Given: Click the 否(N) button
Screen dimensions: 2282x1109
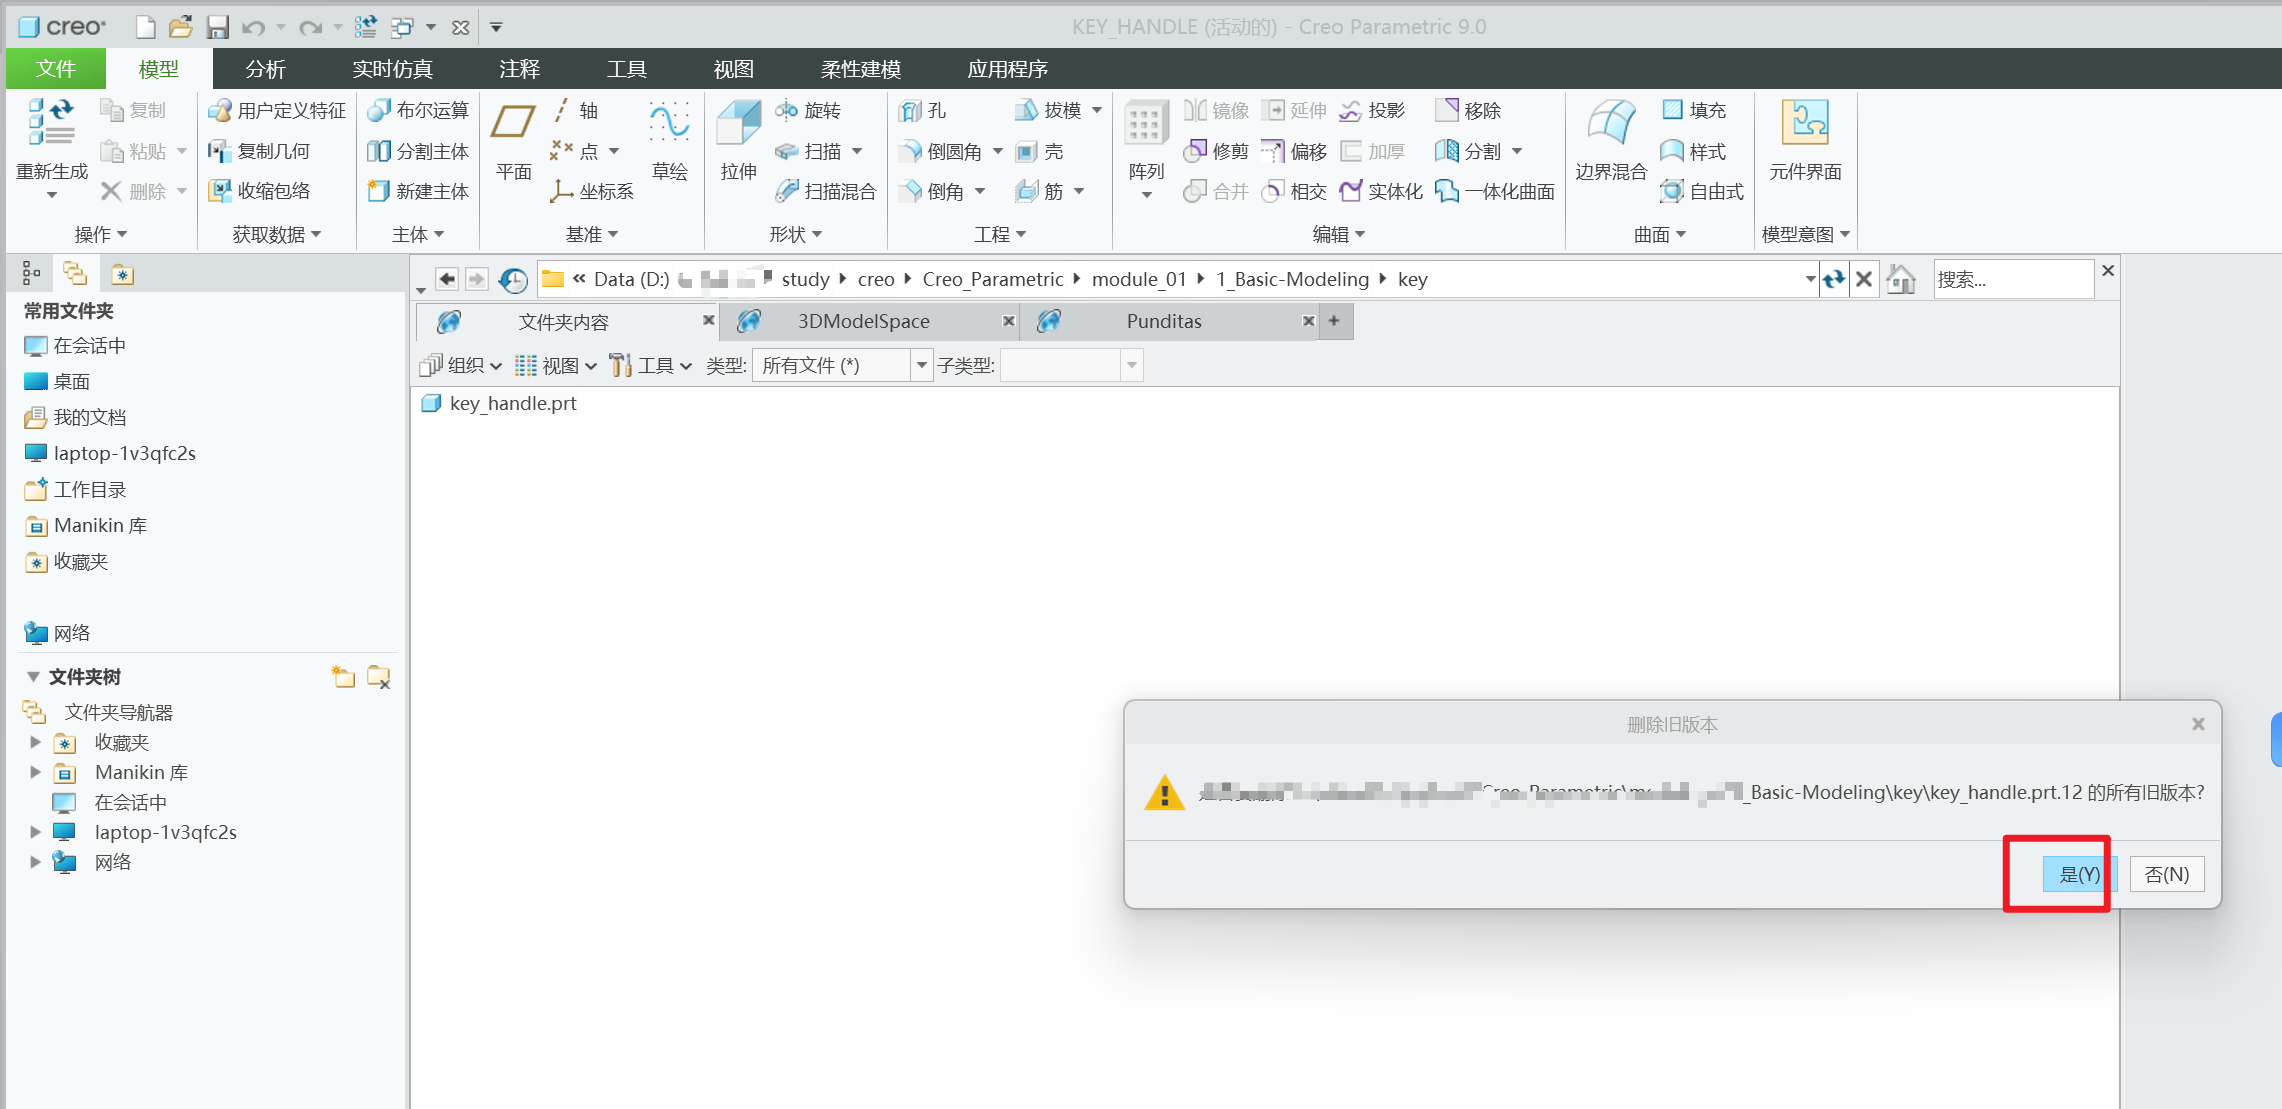Looking at the screenshot, I should pos(2166,875).
